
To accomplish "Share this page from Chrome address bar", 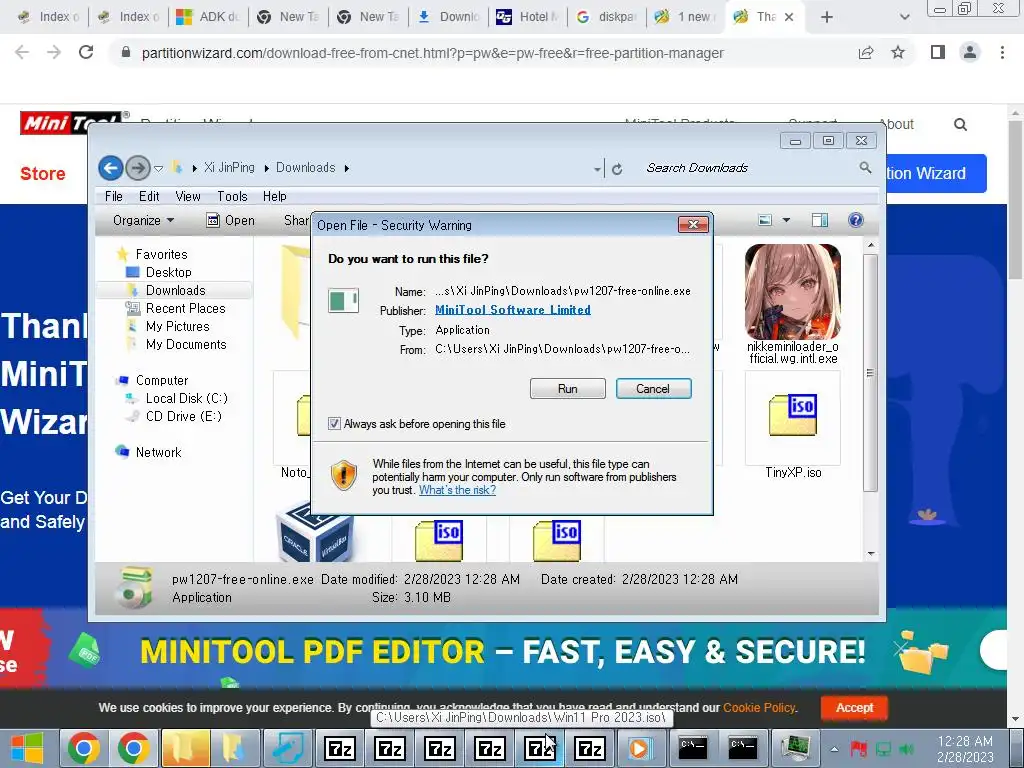I will [866, 53].
